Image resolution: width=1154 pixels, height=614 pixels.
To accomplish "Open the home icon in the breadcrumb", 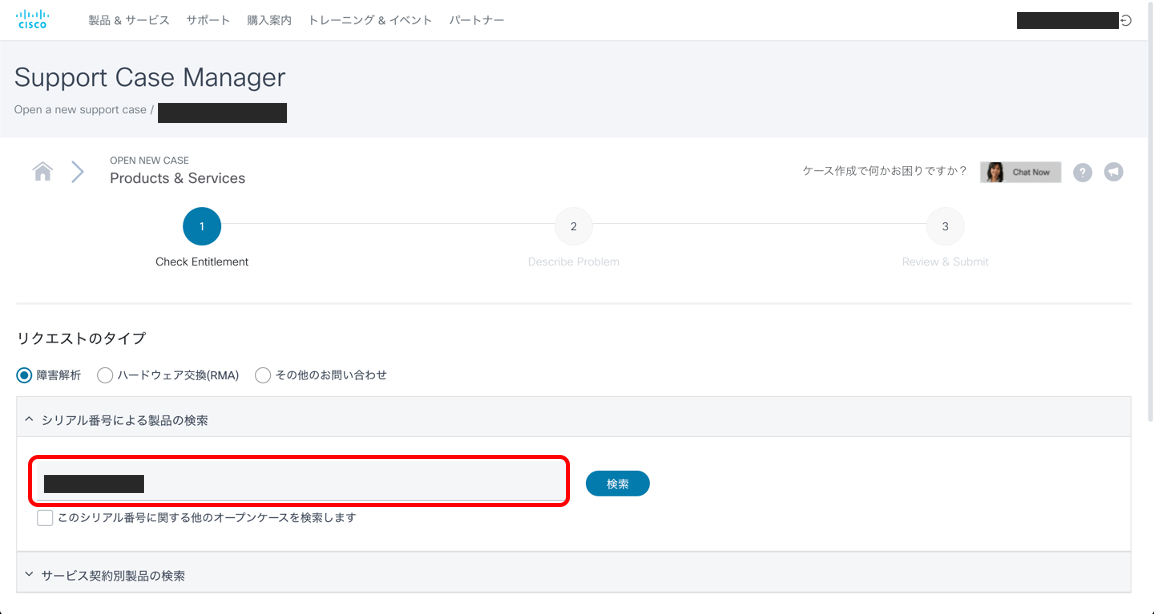I will pos(42,170).
